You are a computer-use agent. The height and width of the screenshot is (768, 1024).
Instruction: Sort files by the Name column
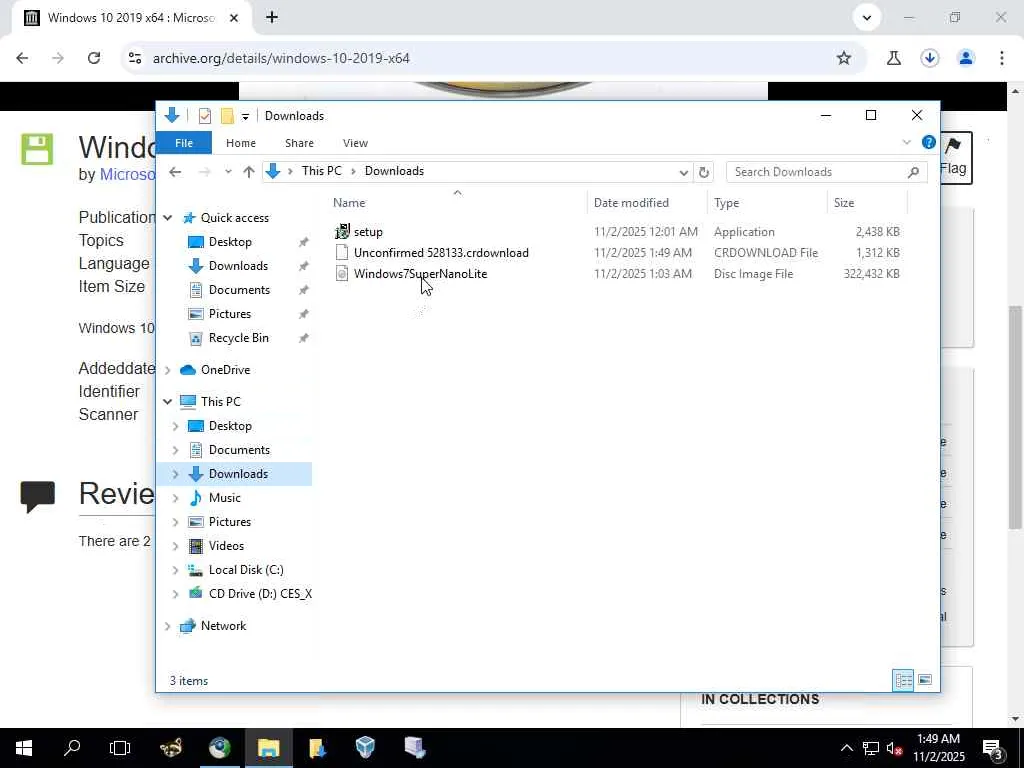click(x=349, y=202)
